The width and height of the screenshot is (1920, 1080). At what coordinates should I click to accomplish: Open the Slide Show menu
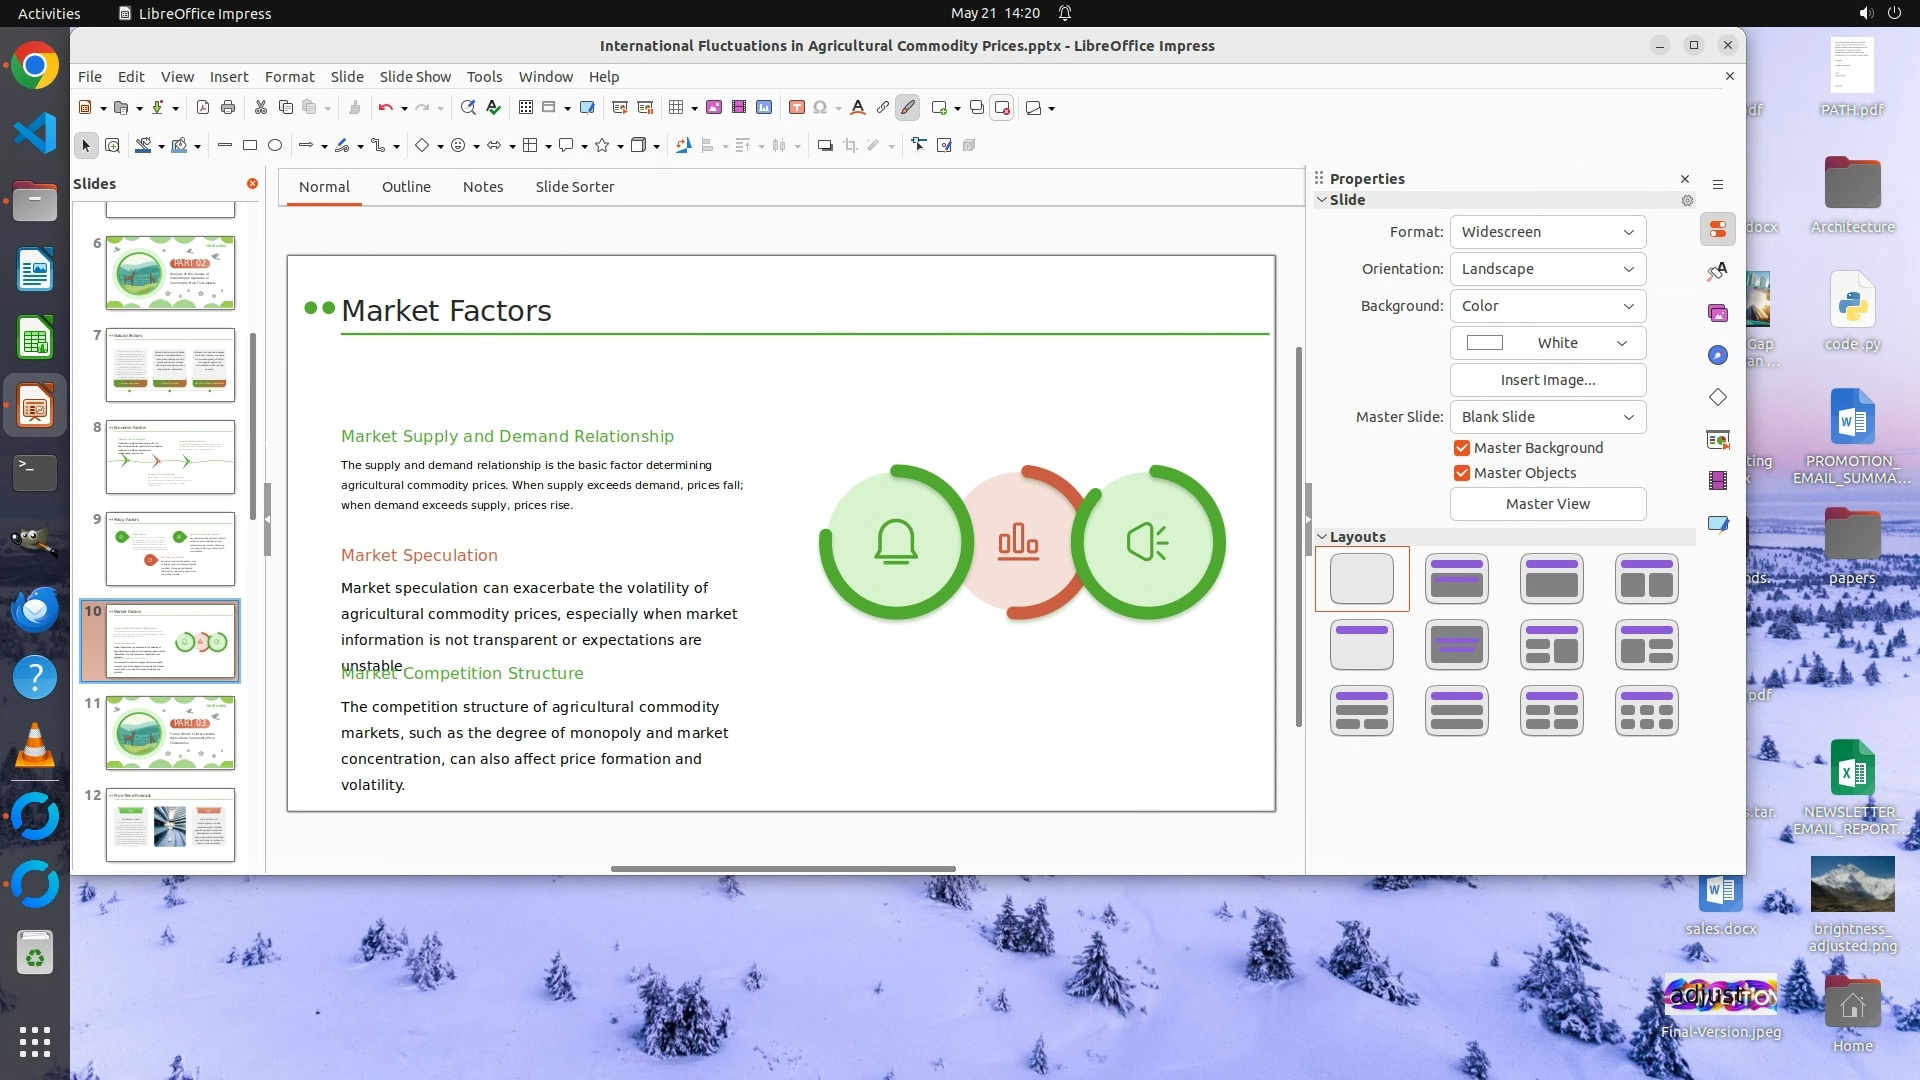tap(415, 77)
